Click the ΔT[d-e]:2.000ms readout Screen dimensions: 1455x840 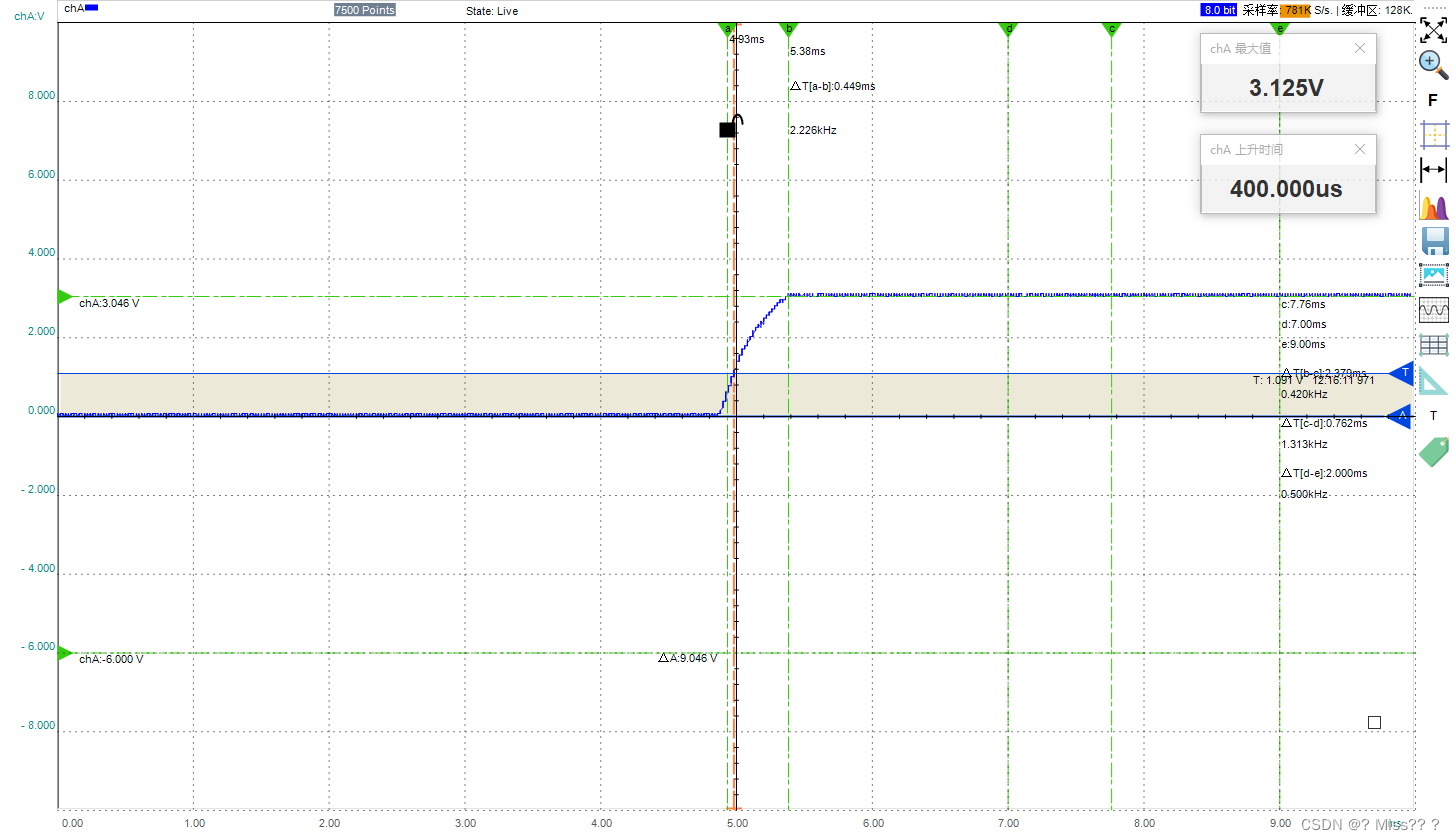point(1324,473)
